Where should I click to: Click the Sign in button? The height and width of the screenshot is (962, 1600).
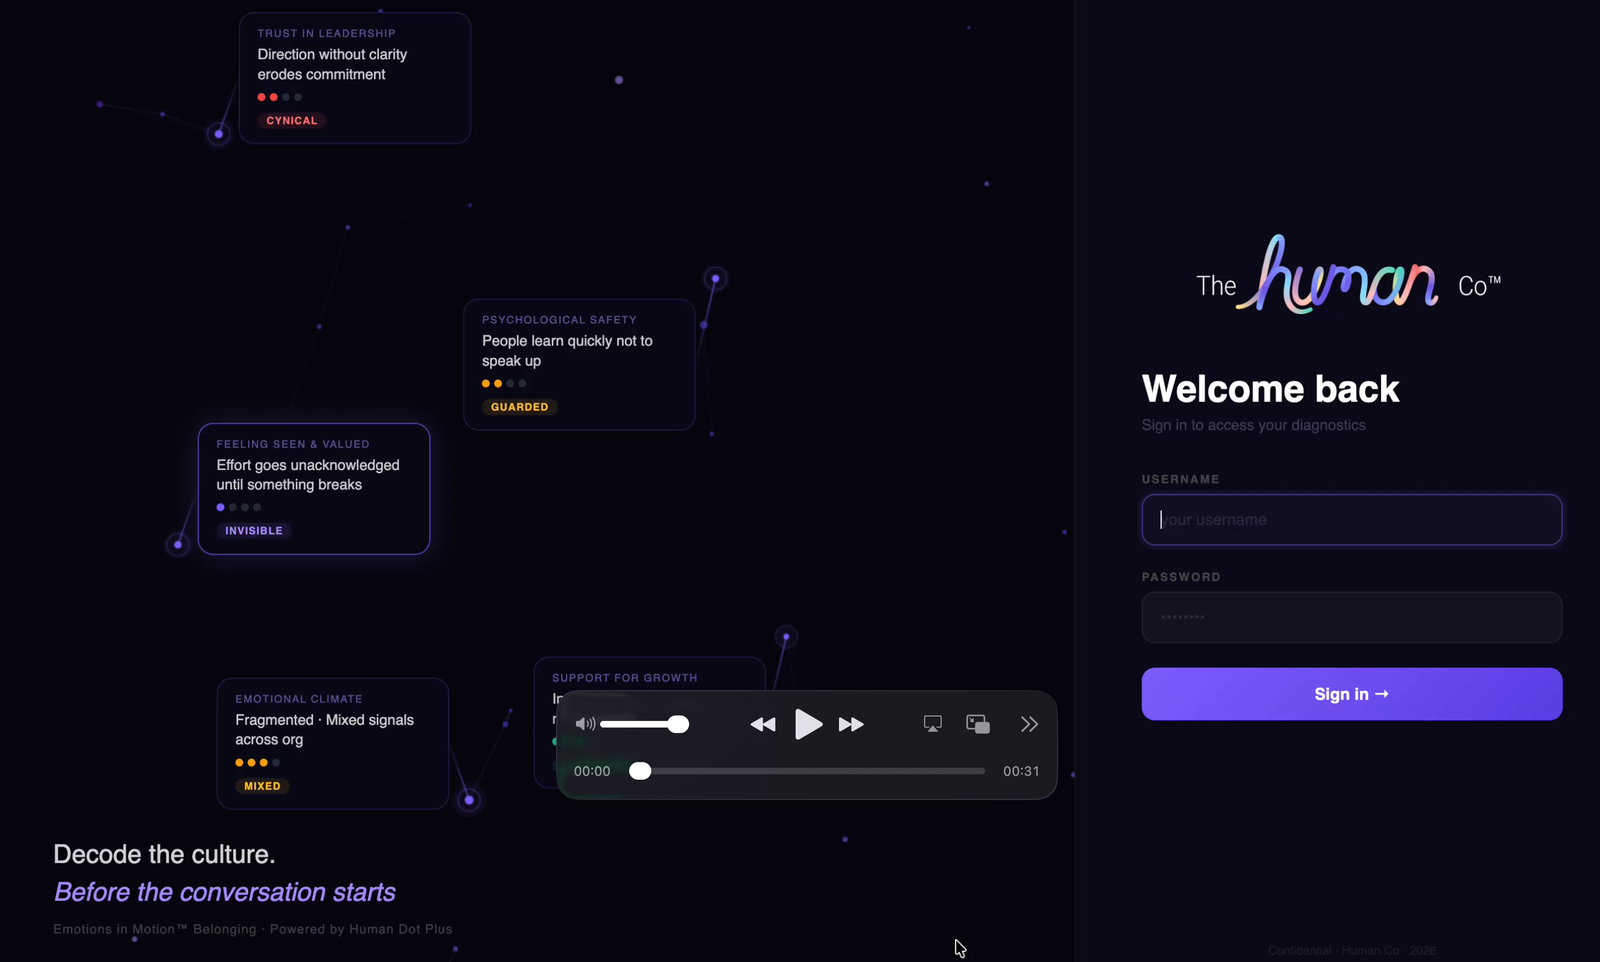[x=1351, y=694]
